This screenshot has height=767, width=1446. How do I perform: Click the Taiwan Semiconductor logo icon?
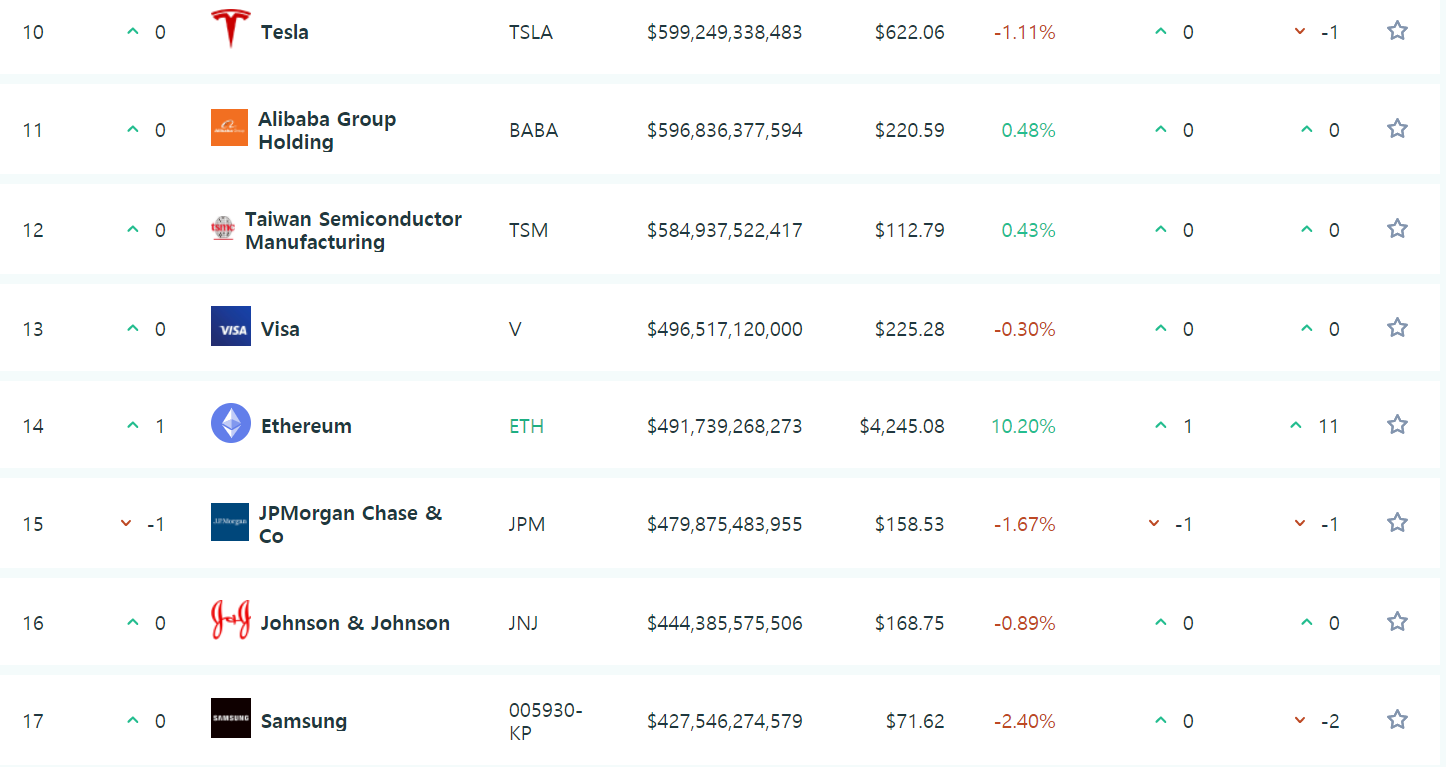coord(223,228)
